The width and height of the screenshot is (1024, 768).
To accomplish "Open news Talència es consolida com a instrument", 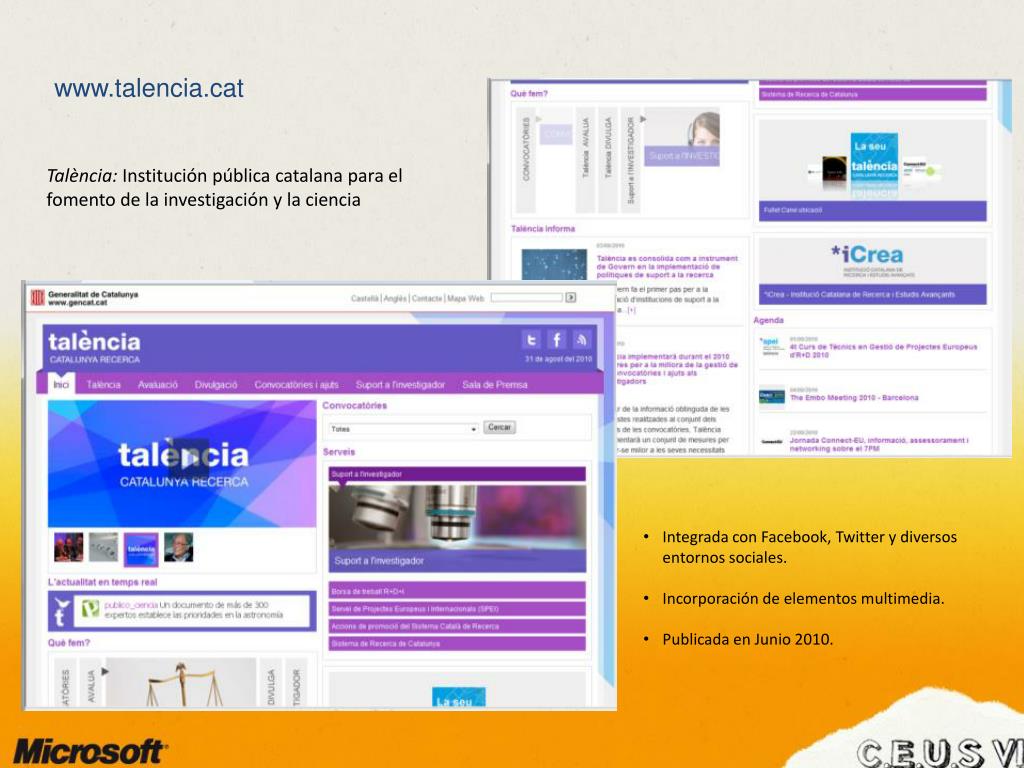I will point(667,266).
